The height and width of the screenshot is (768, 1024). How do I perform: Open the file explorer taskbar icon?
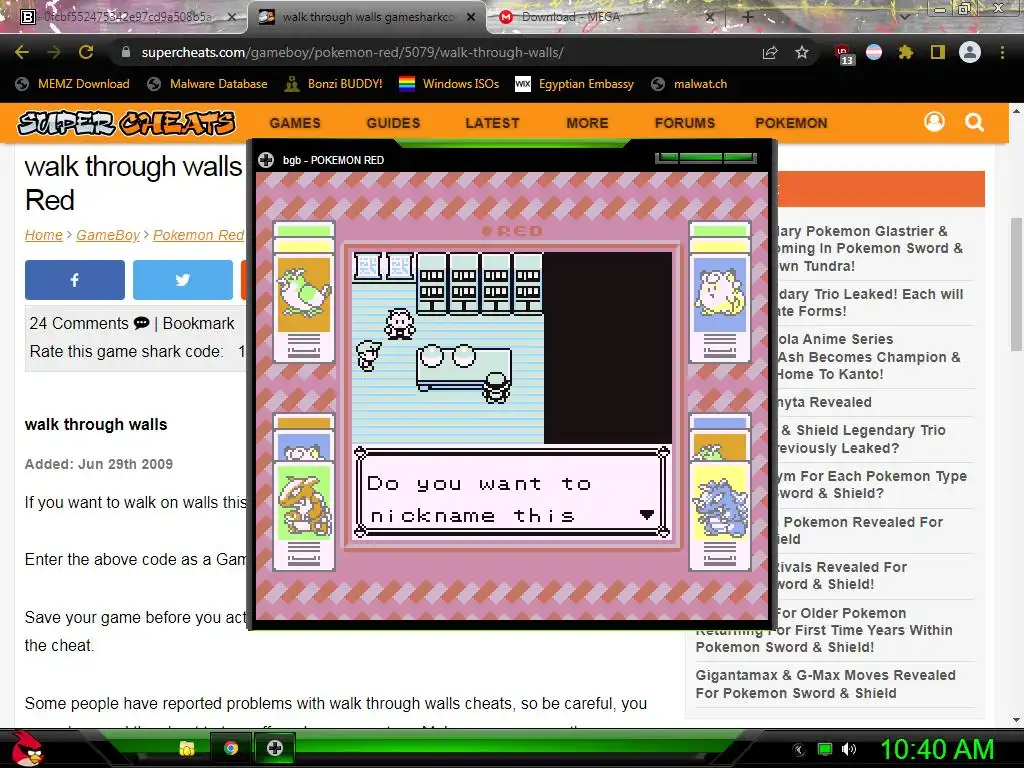tap(187, 748)
